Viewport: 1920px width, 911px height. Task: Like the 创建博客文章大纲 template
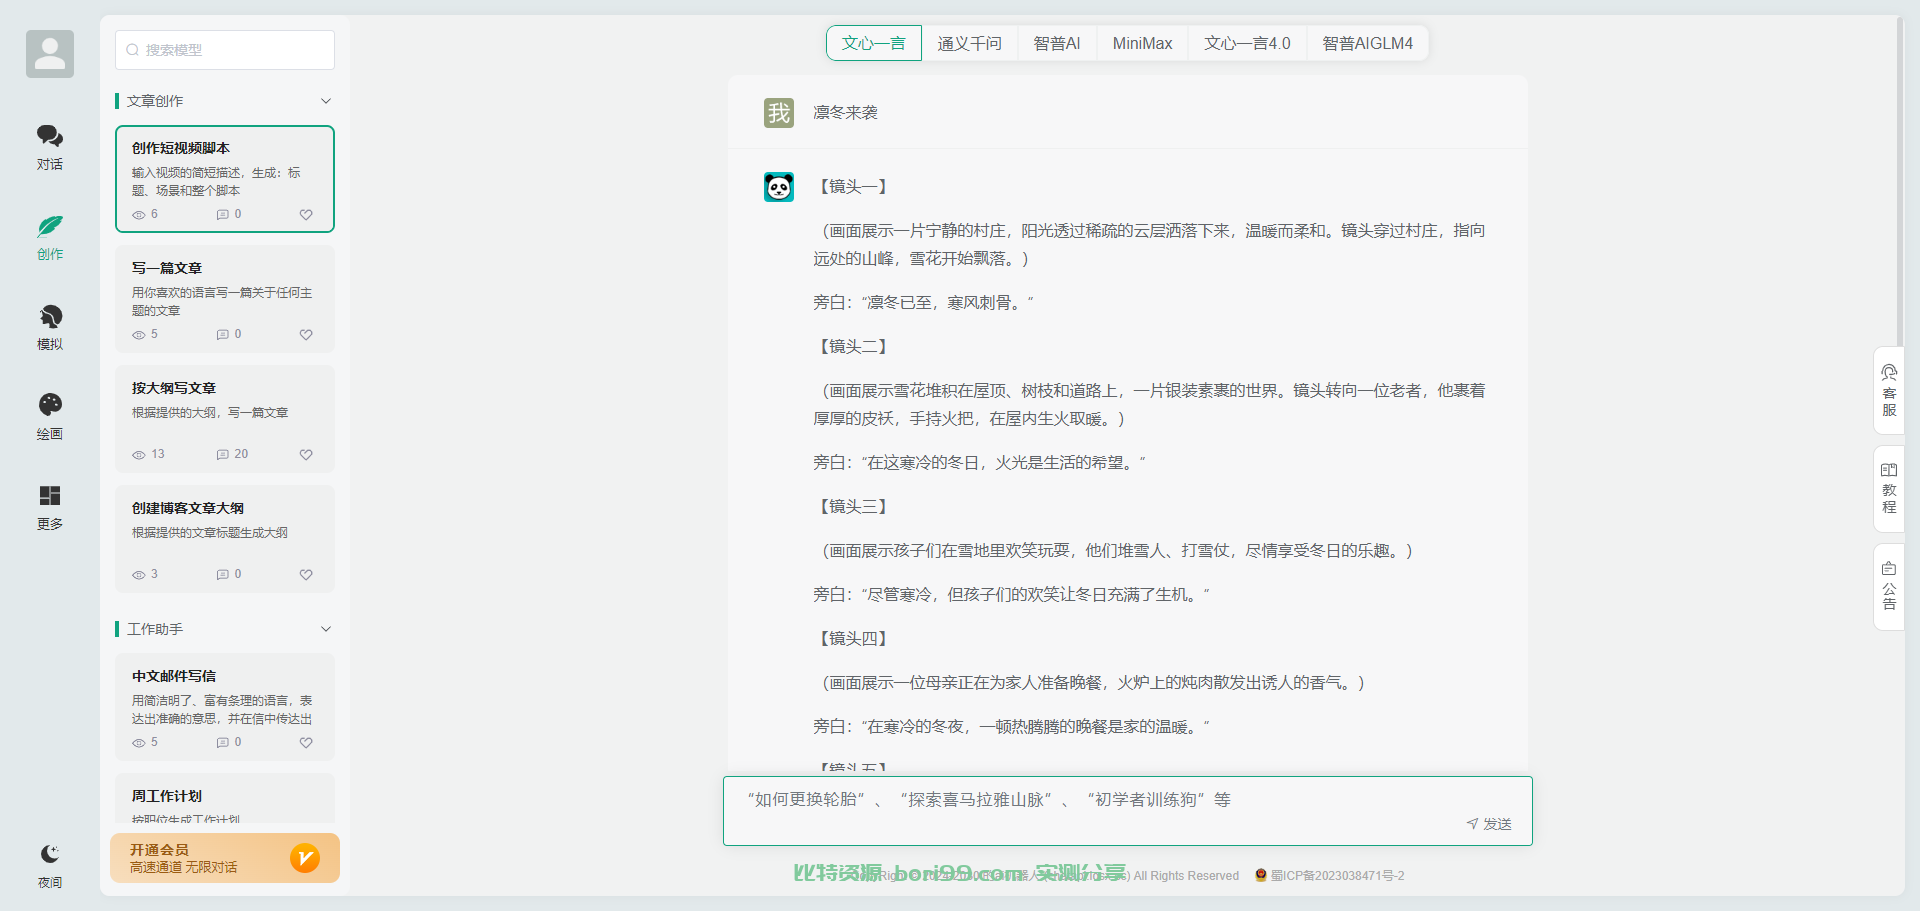tap(306, 575)
